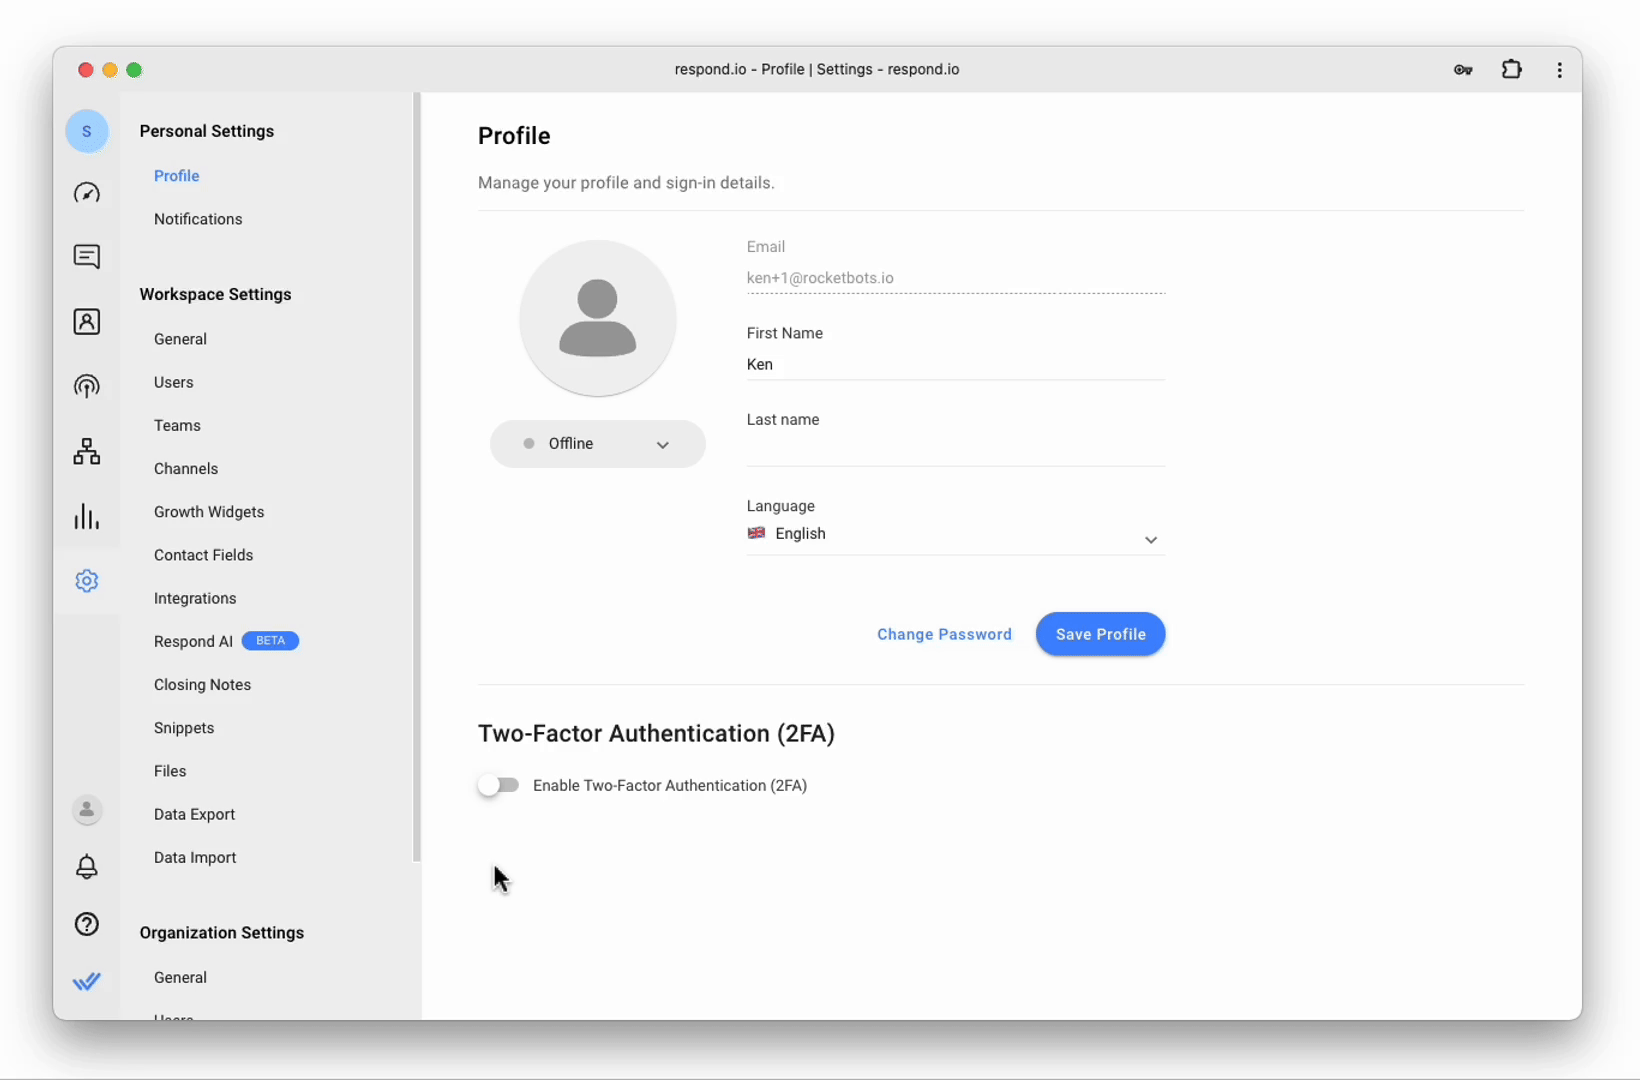
Task: Open the Reports bar chart icon
Action: pyautogui.click(x=87, y=517)
